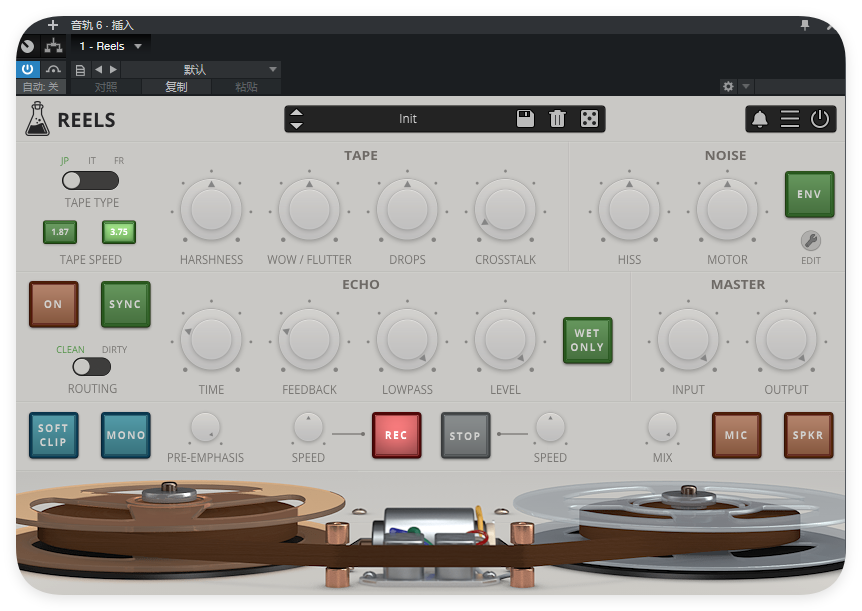Toggle the SPKR button
The height and width of the screenshot is (611, 862).
point(809,435)
